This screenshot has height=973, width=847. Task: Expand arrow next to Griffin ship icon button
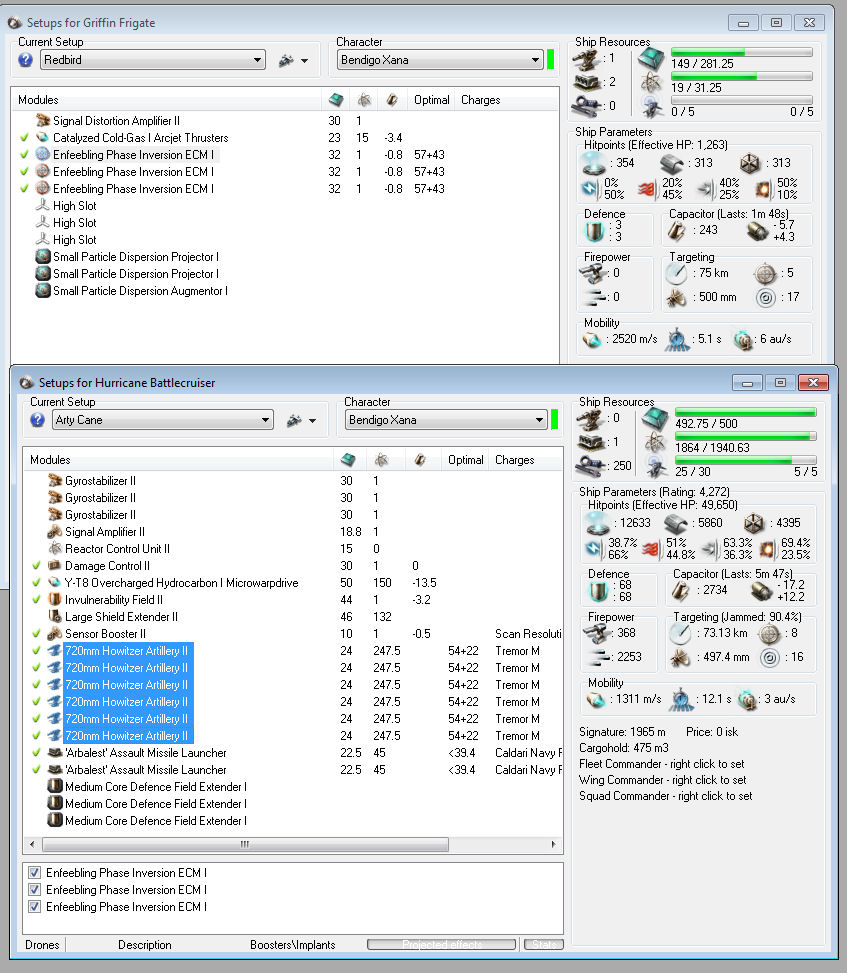point(305,61)
